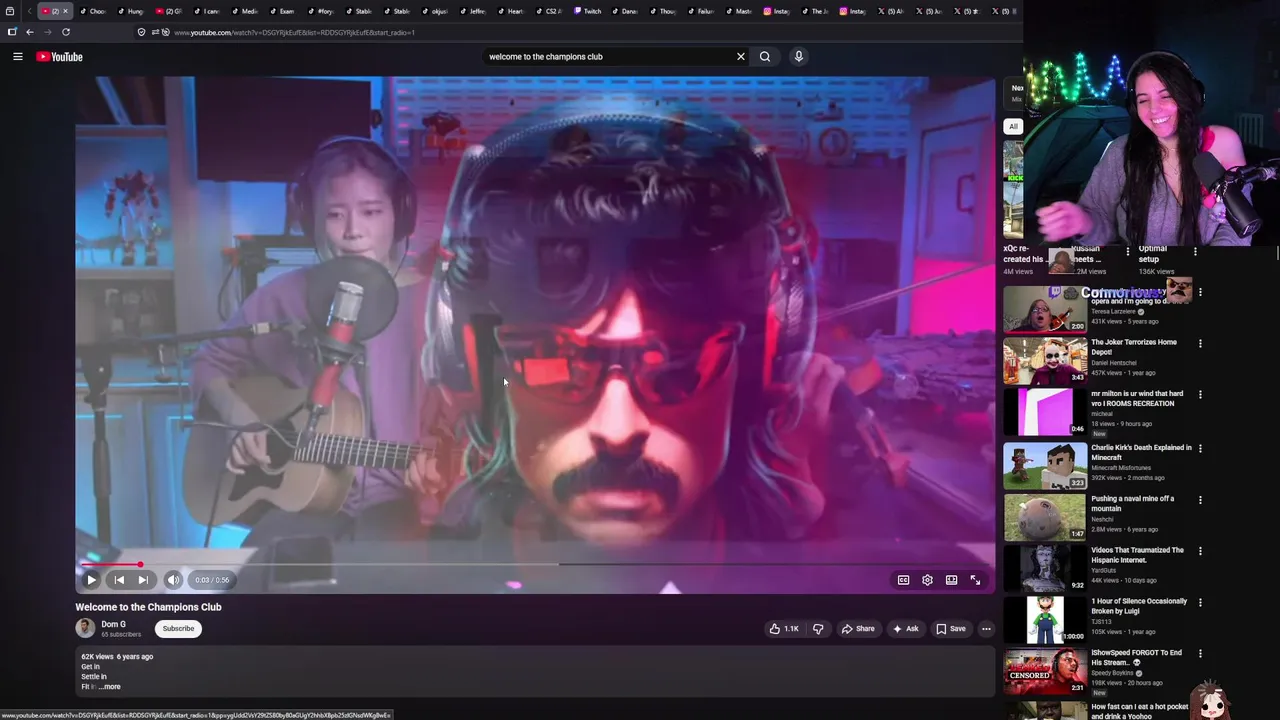Switch player to theater mode
The height and width of the screenshot is (720, 1280).
[x=951, y=580]
